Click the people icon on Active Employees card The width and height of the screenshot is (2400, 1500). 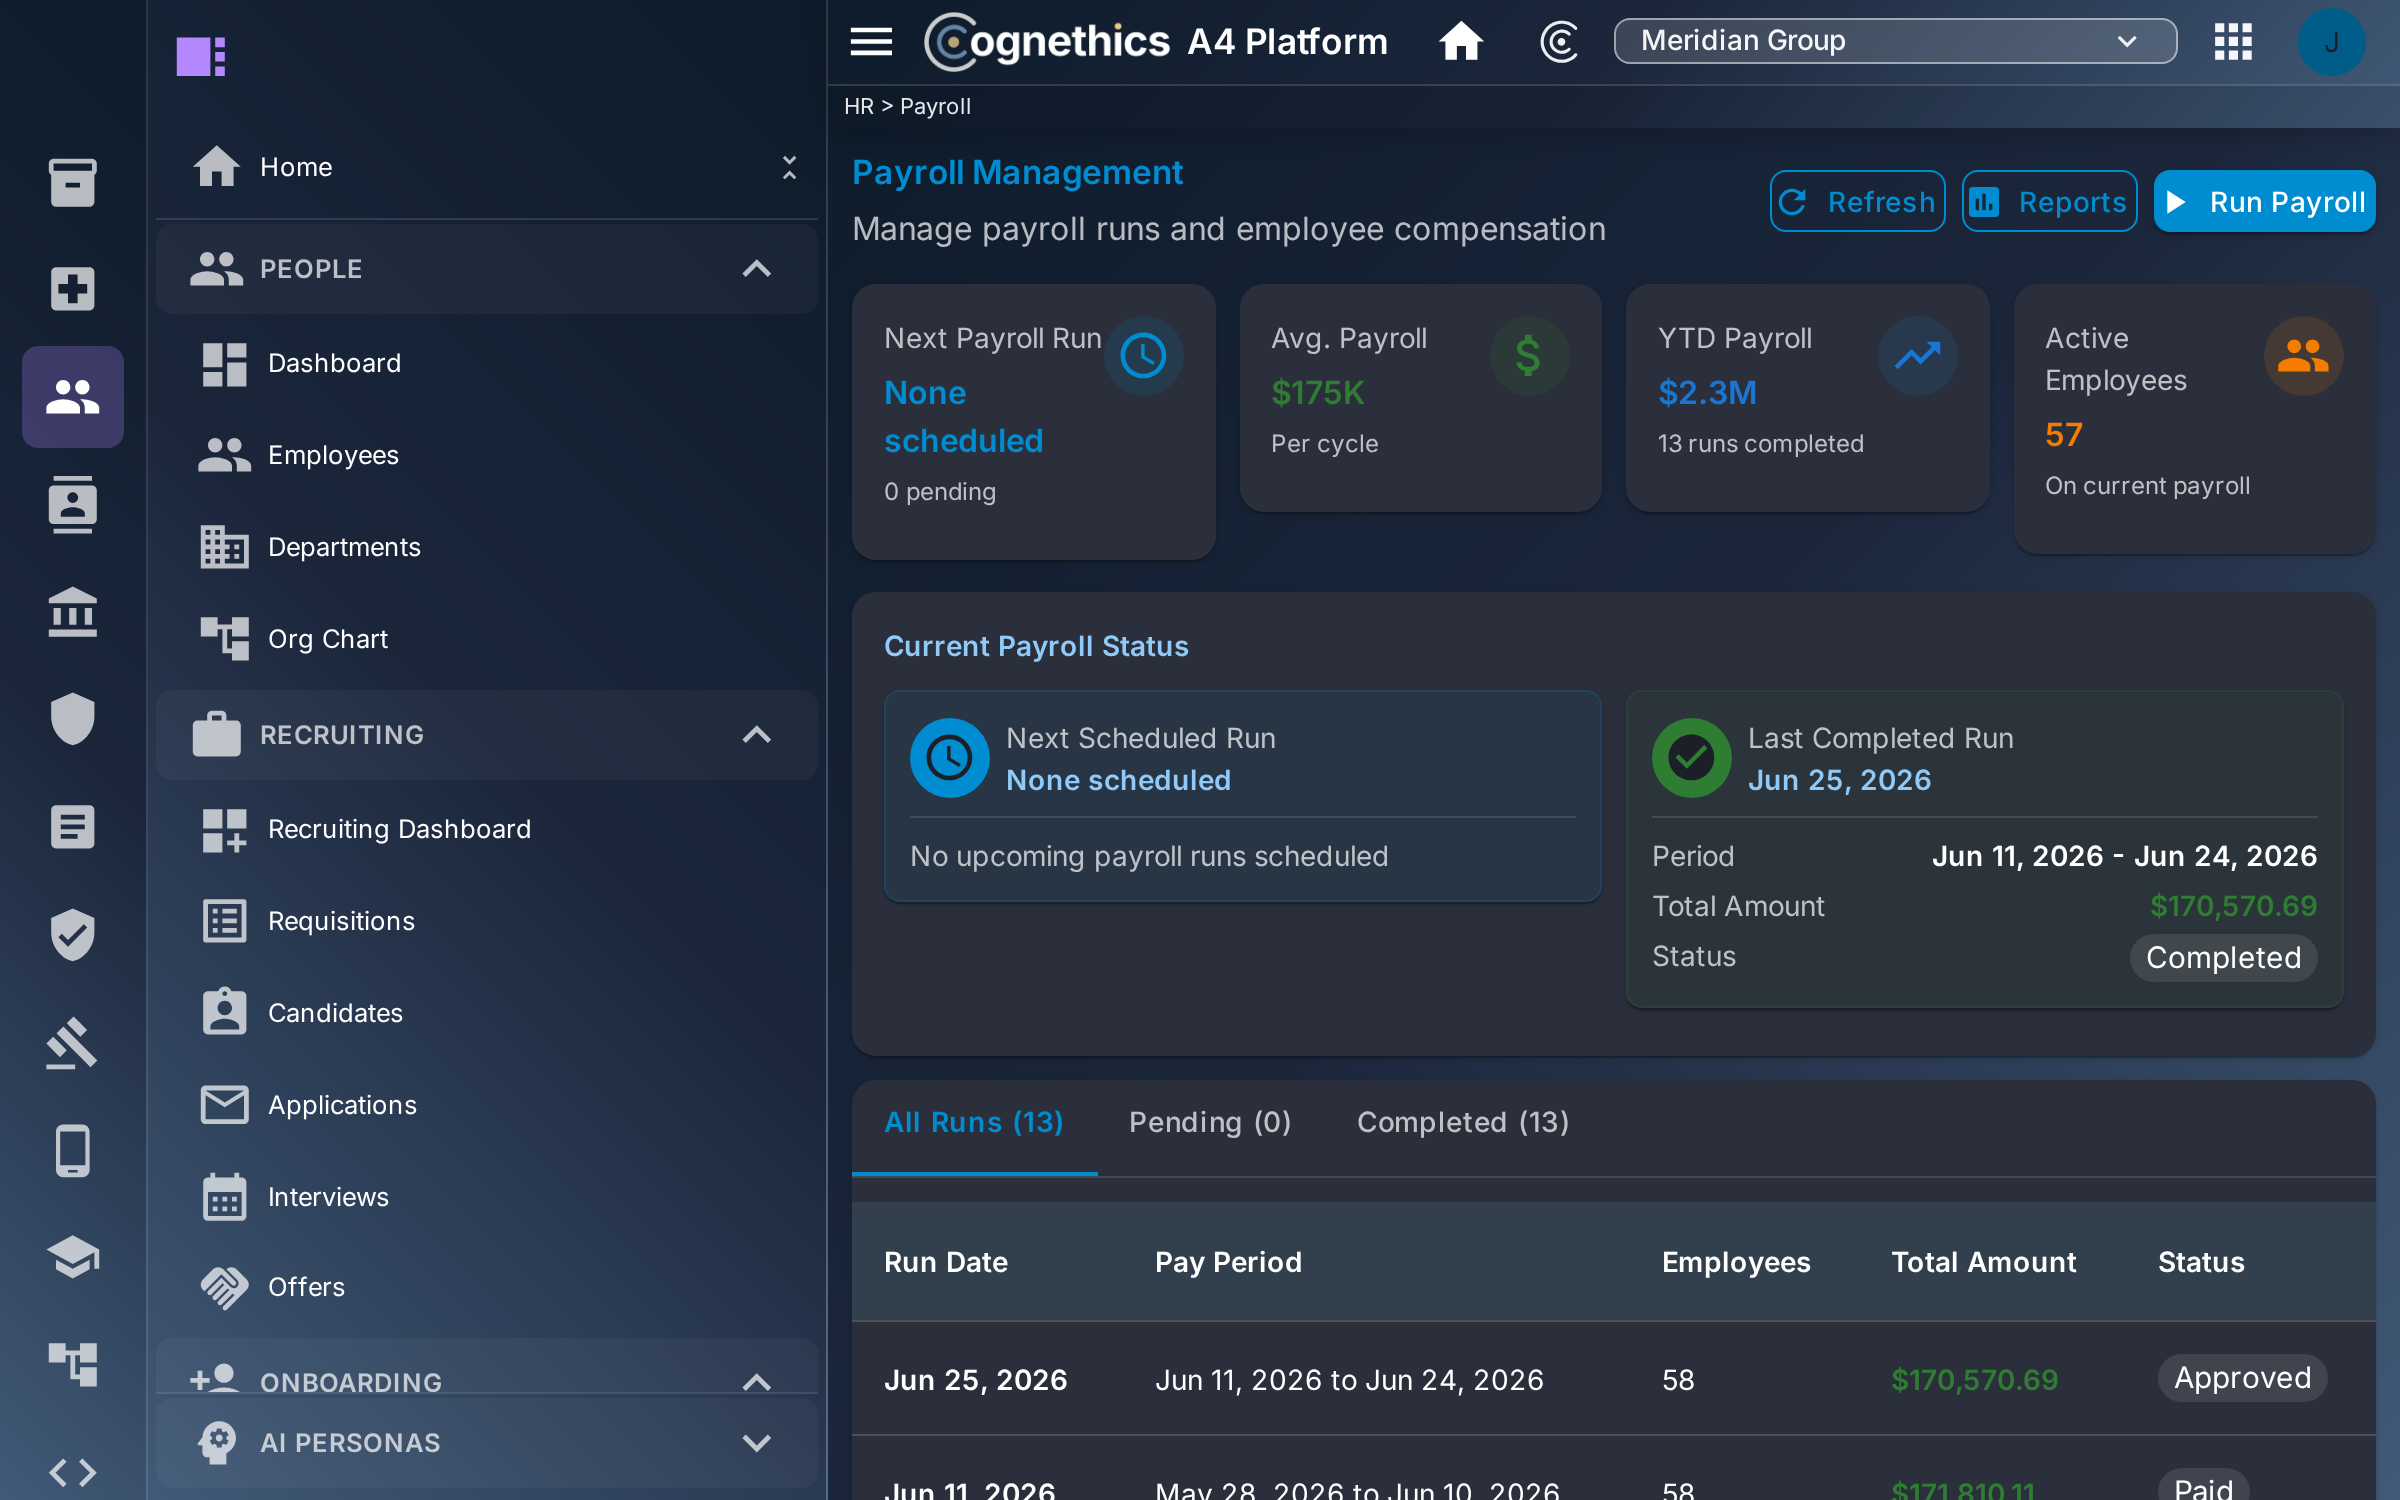2303,356
